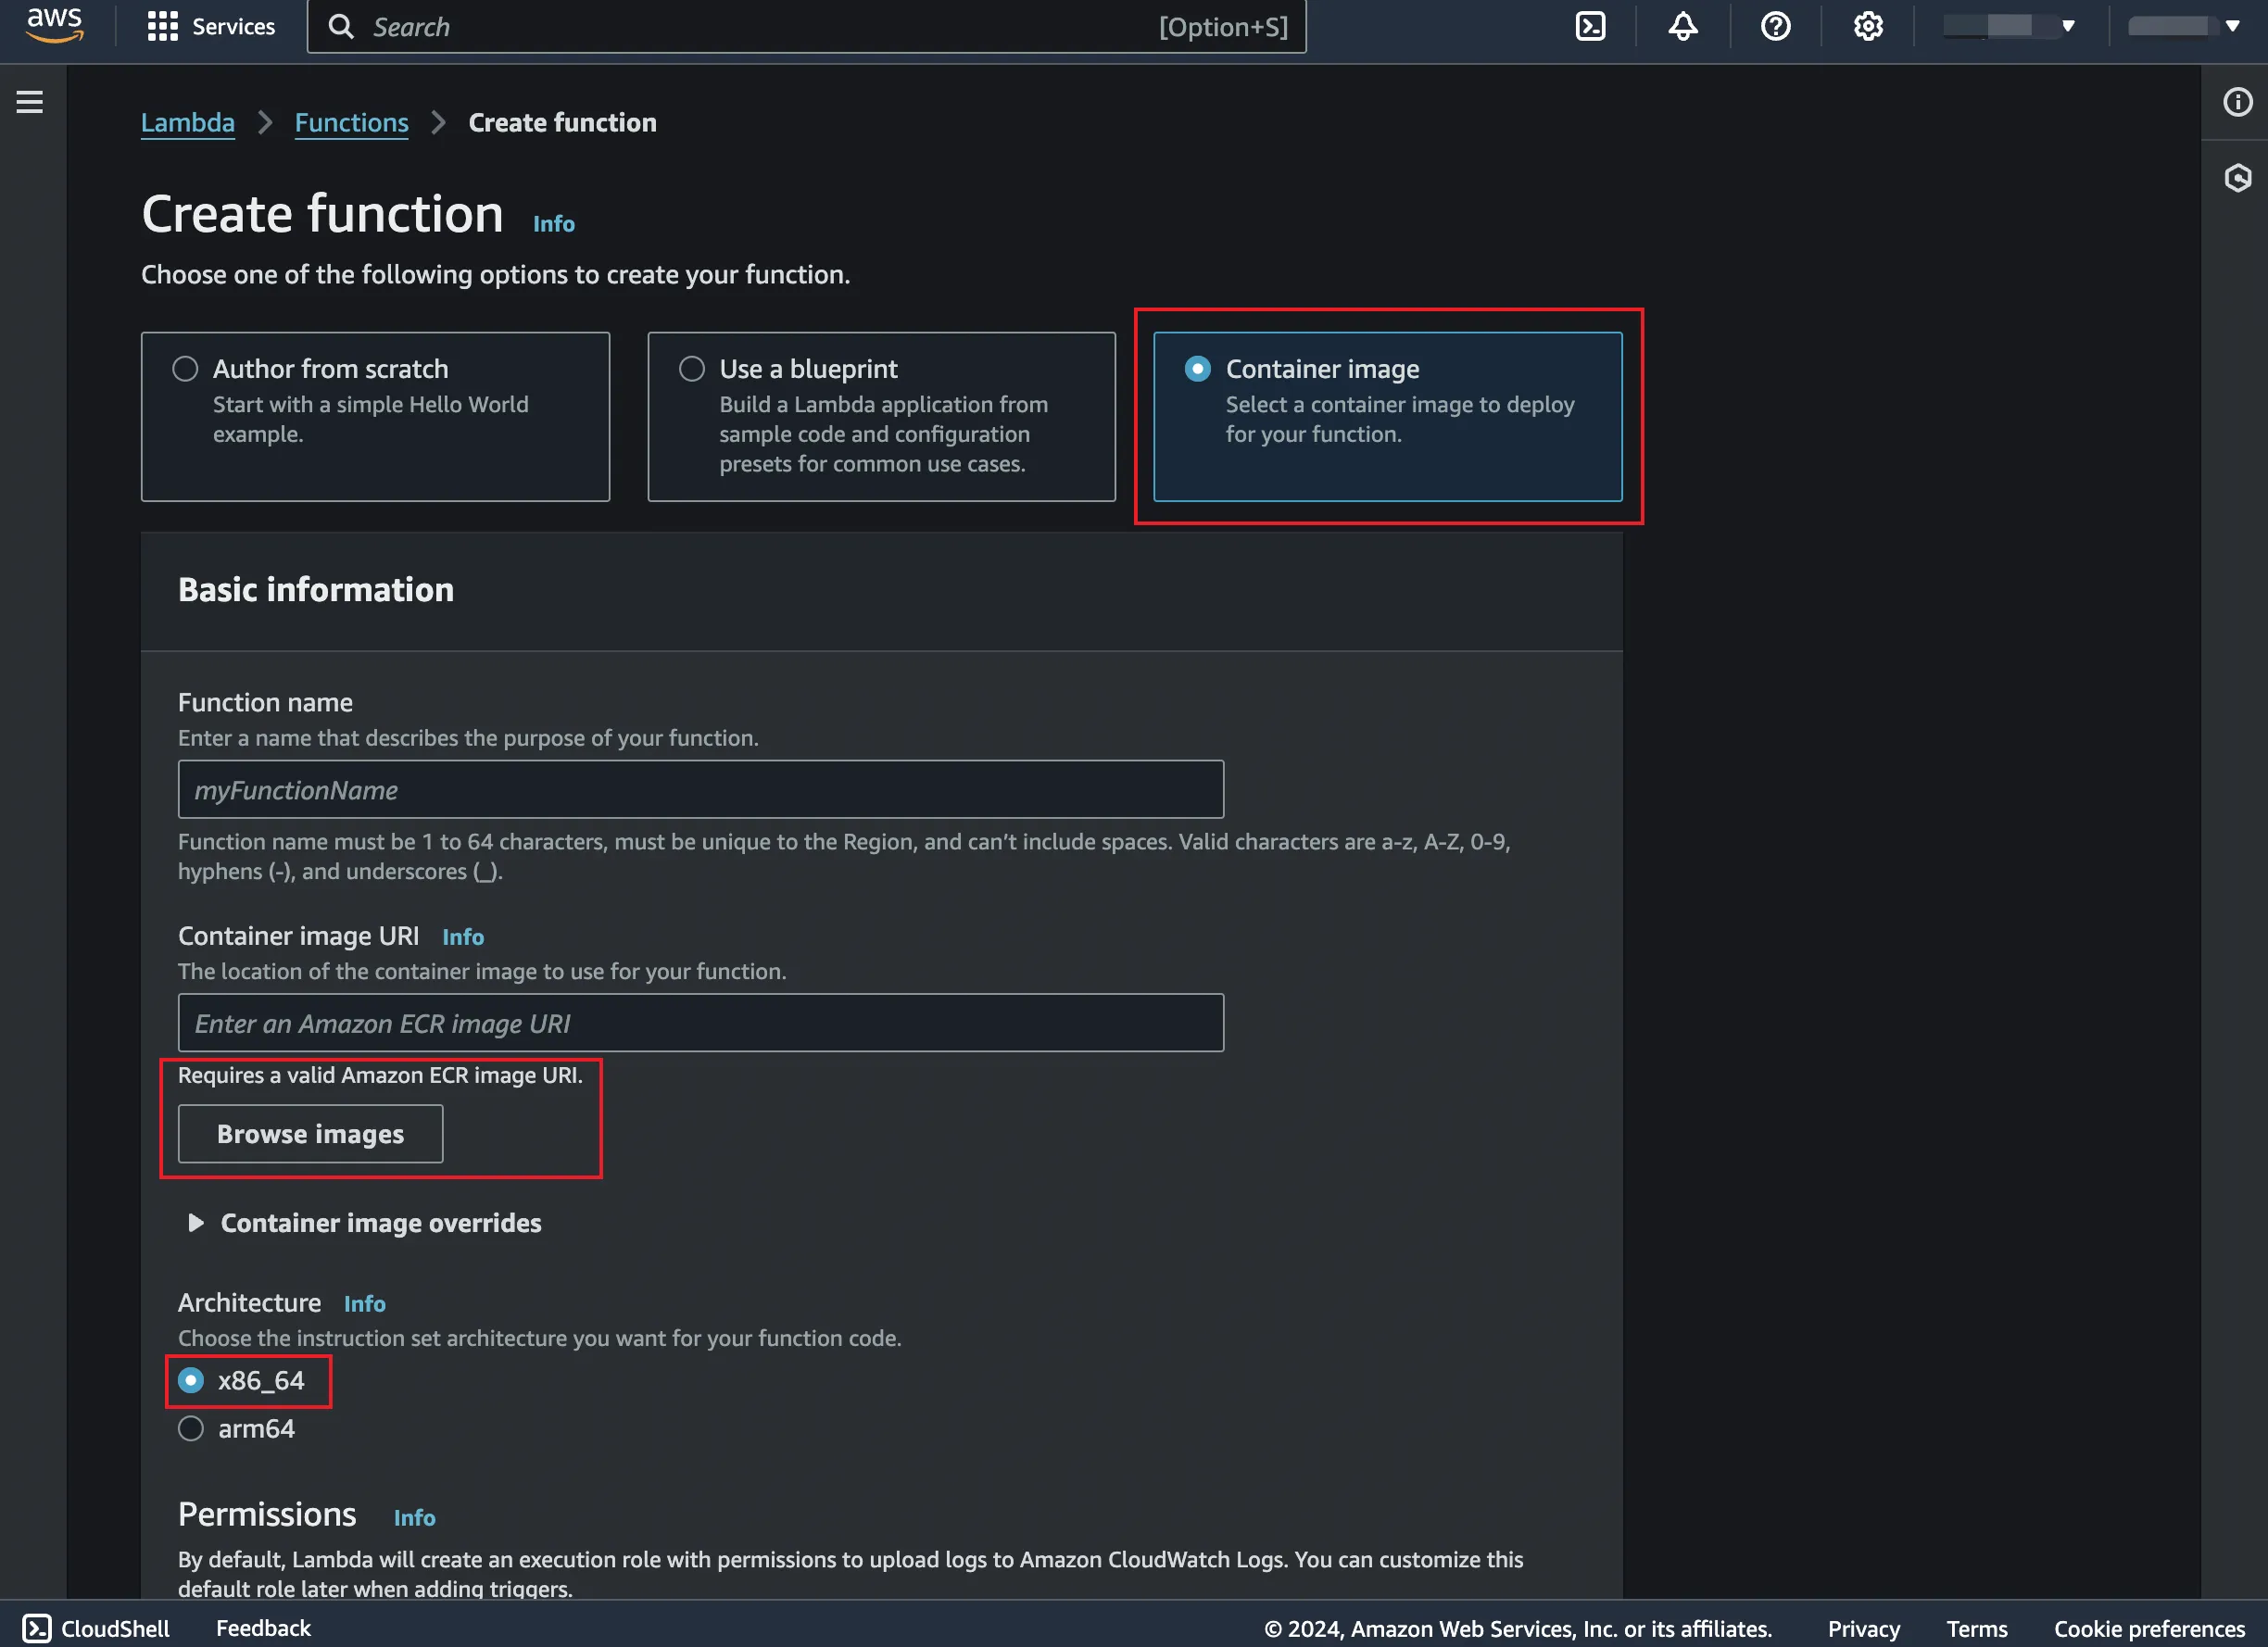Click the hexagon icon in right sidebar
The height and width of the screenshot is (1647, 2268).
point(2237,178)
